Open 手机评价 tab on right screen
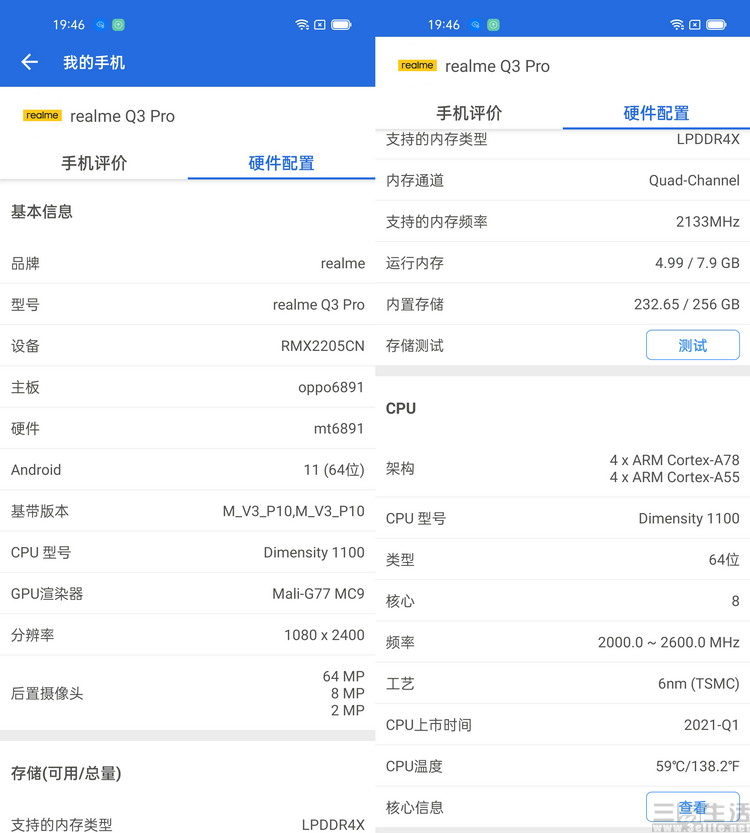 (469, 113)
